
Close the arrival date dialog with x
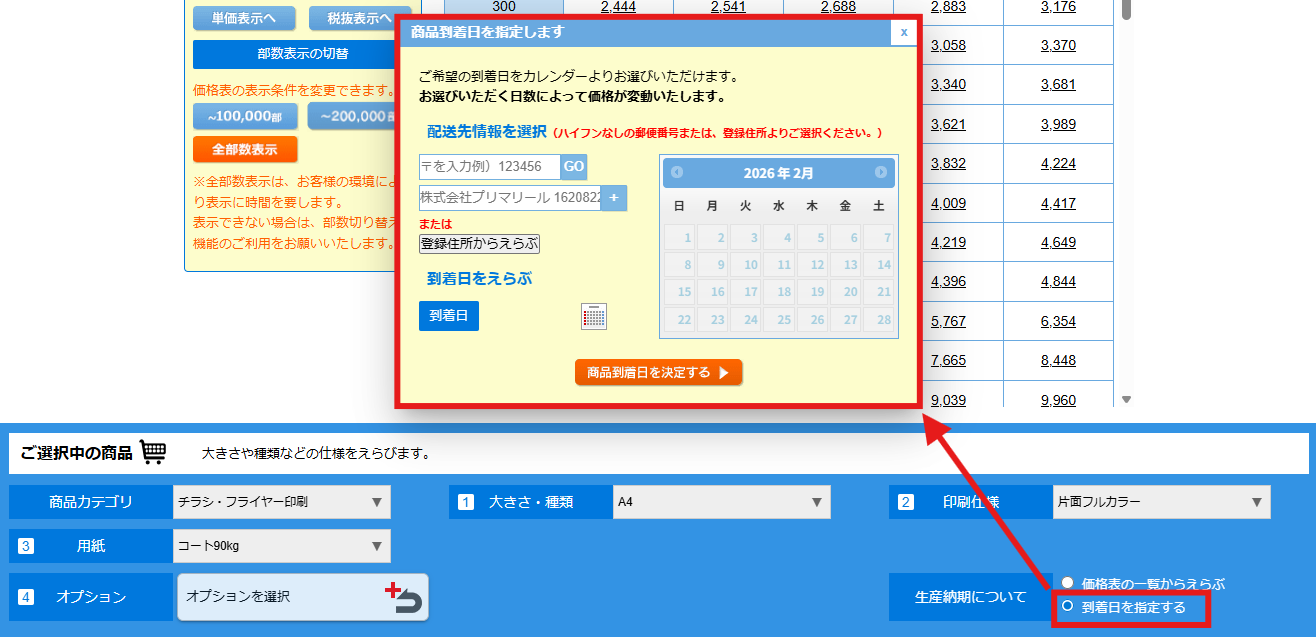[904, 32]
